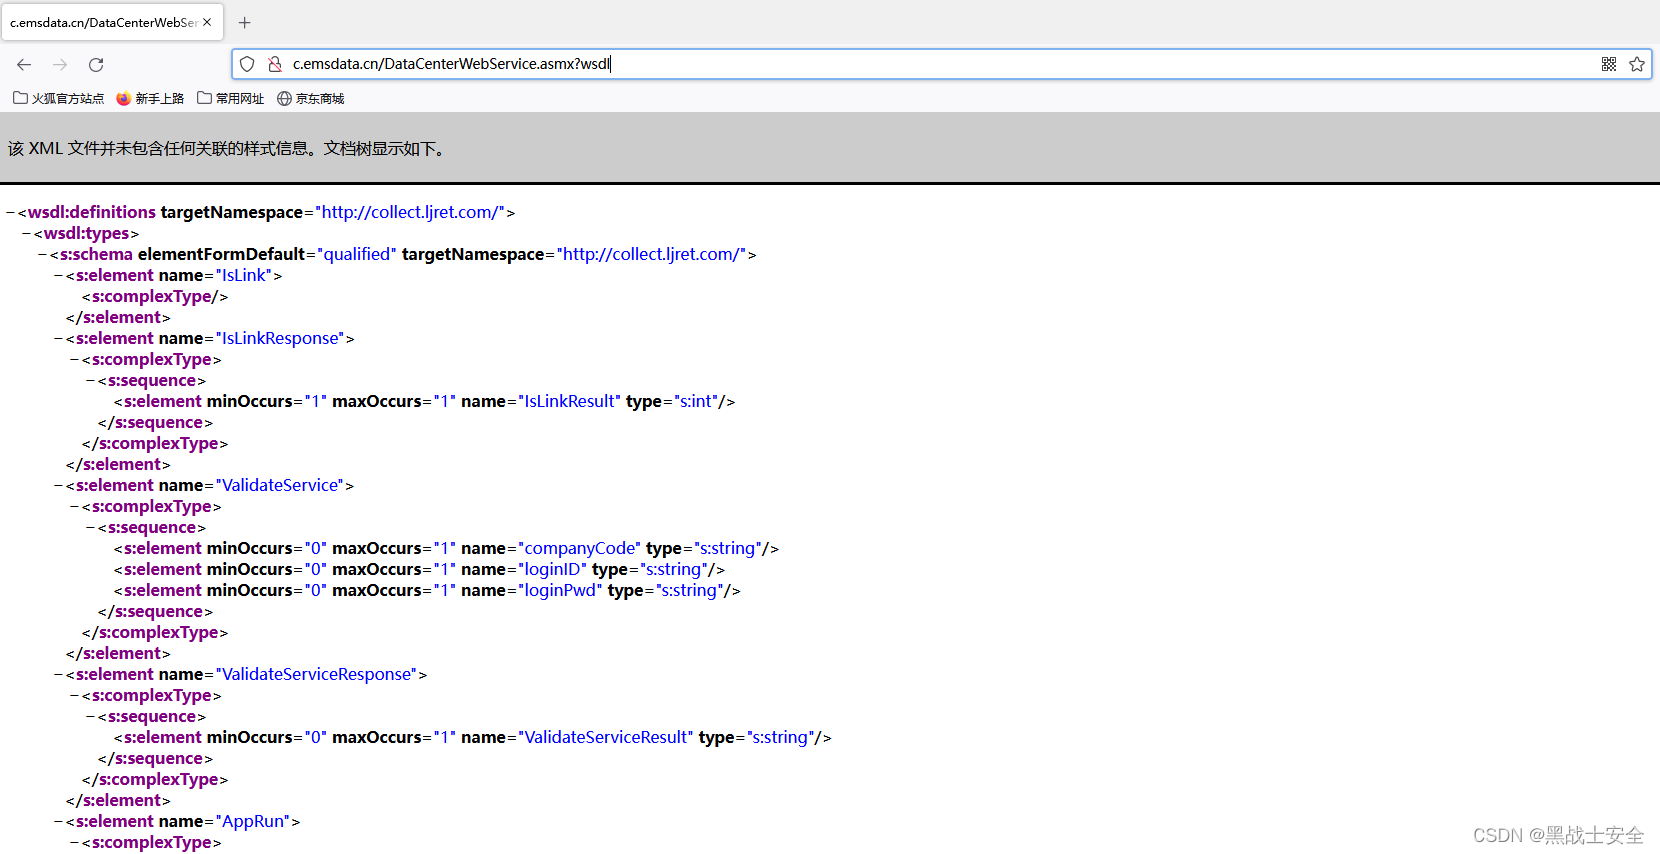Image resolution: width=1660 pixels, height=854 pixels.
Task: Open a new browser tab
Action: pyautogui.click(x=245, y=22)
